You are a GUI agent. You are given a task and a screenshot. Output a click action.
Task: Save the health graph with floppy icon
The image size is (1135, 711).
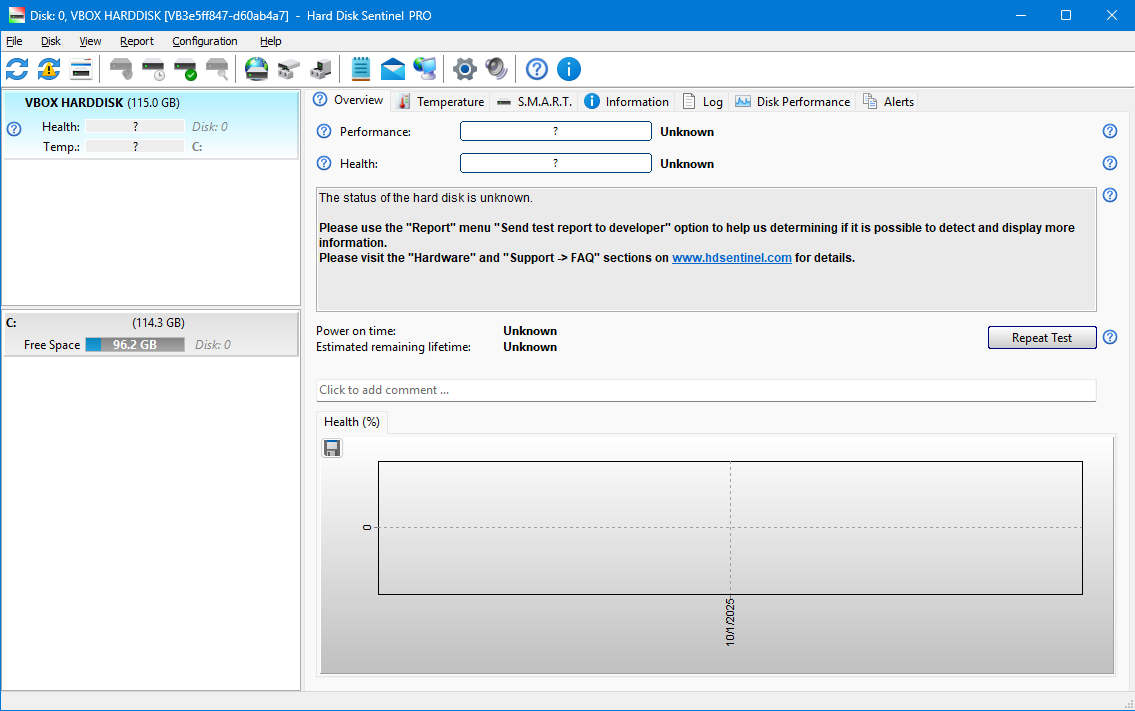332,448
